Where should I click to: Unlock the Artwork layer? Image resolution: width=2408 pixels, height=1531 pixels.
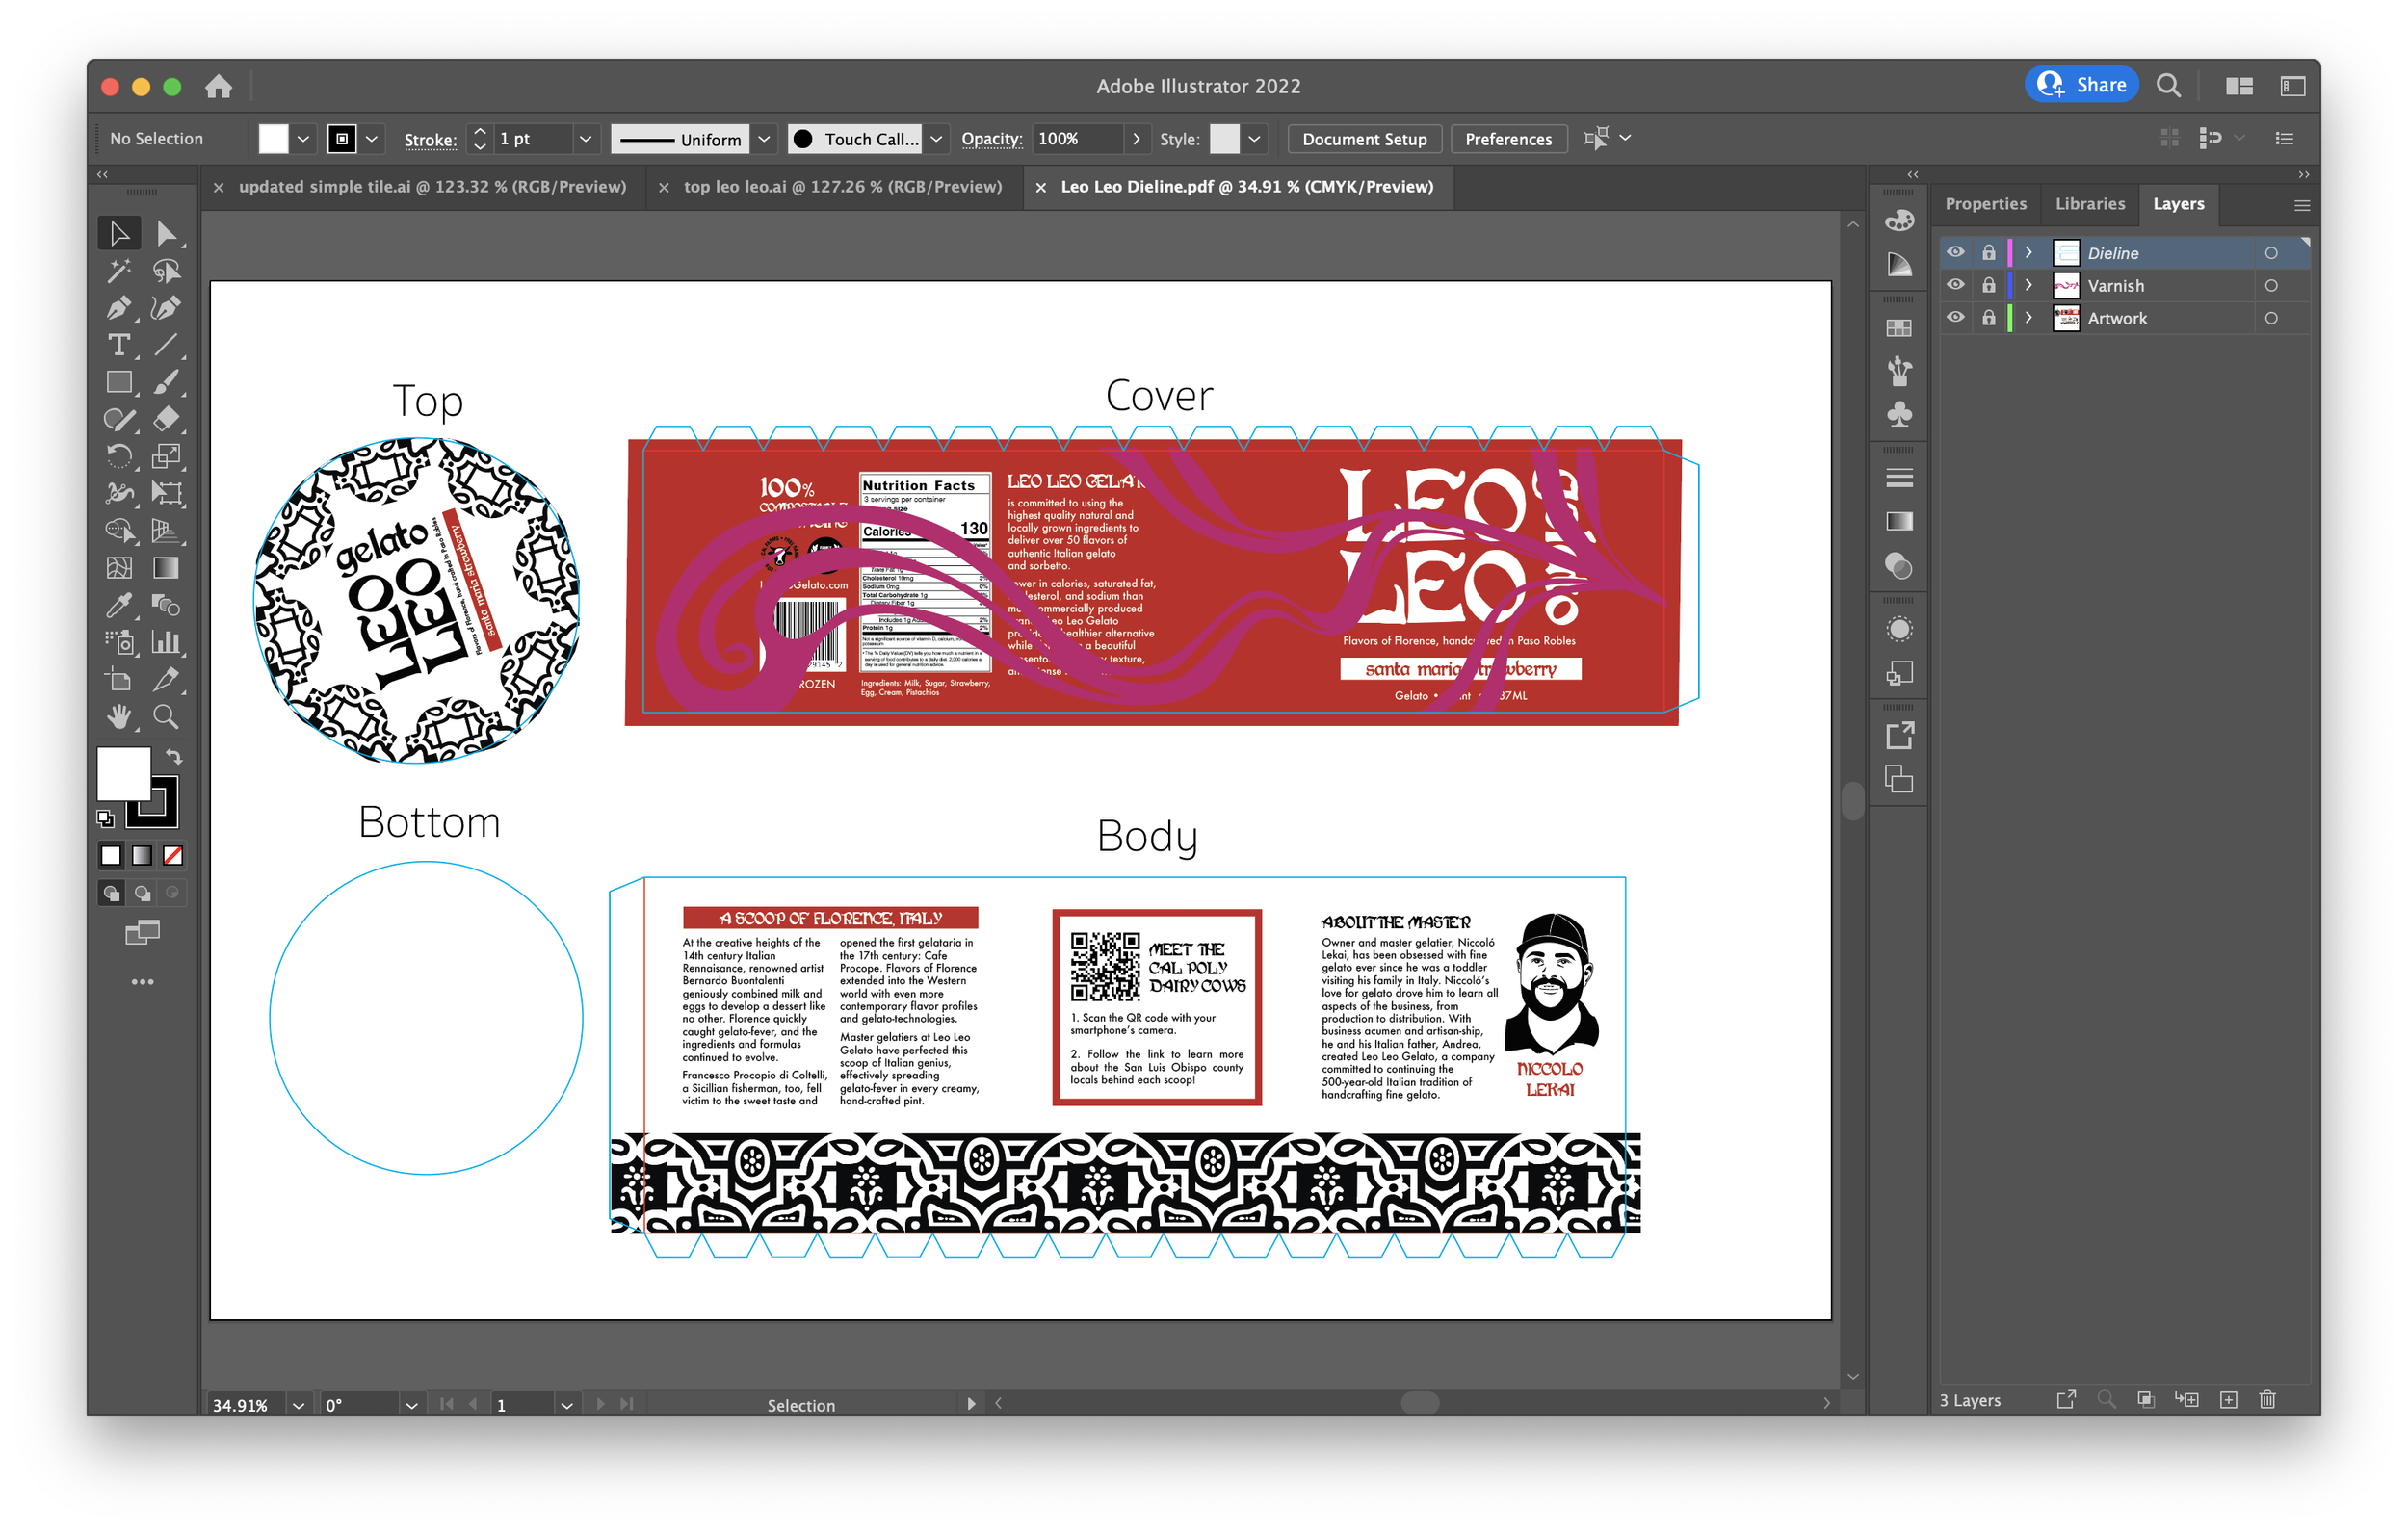(1988, 318)
